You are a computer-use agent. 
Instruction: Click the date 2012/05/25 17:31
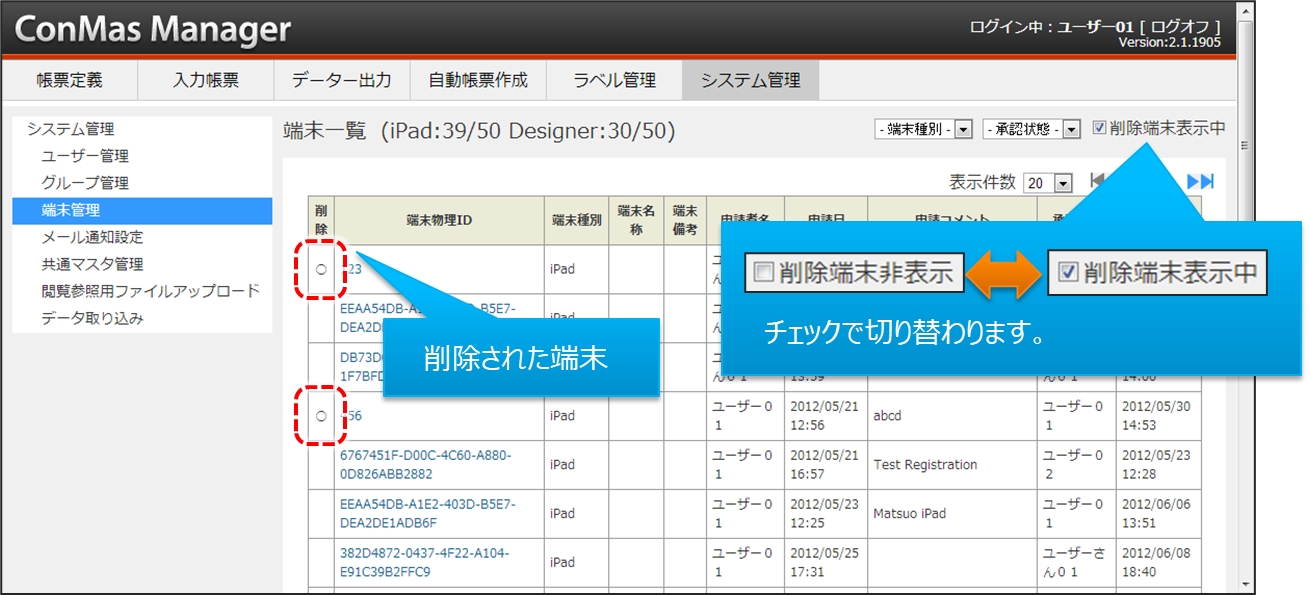click(x=824, y=562)
